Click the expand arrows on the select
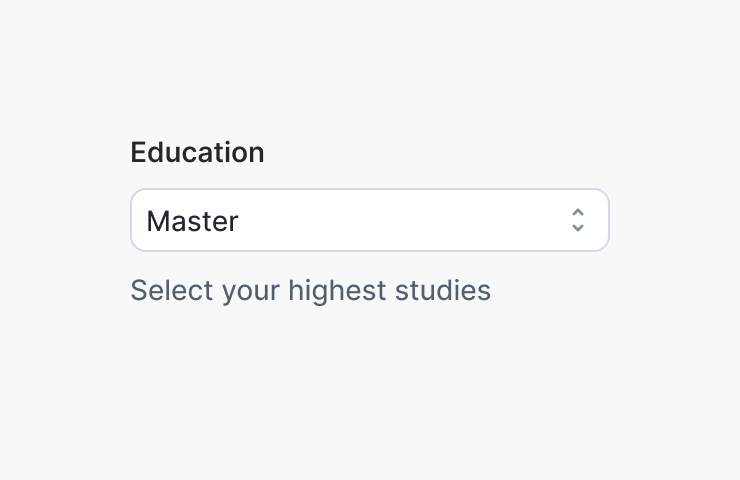Image resolution: width=740 pixels, height=480 pixels. [577, 220]
